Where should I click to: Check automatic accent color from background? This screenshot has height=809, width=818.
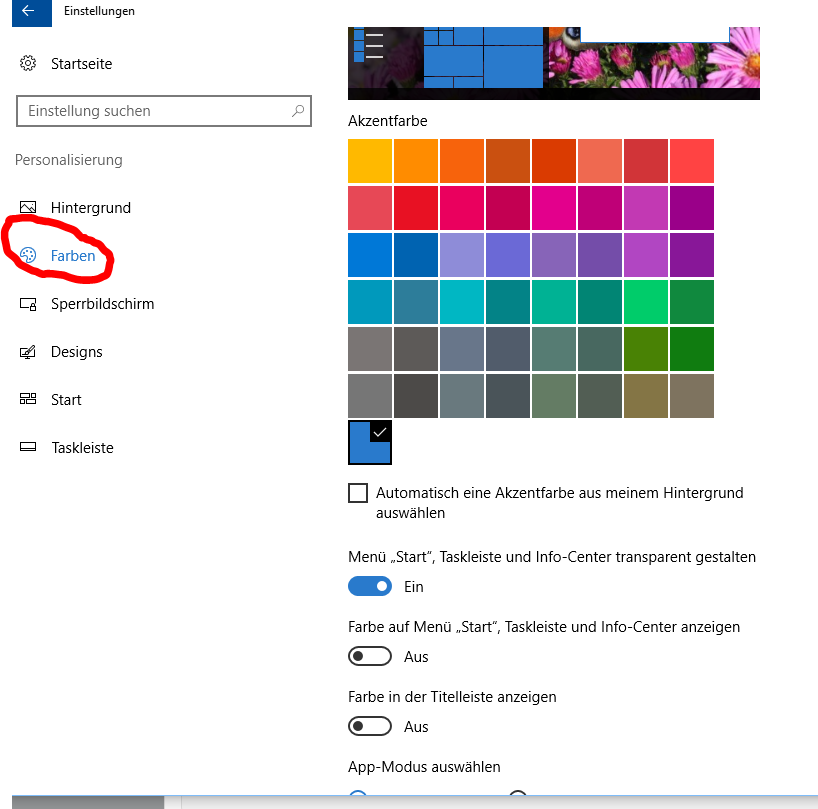coord(358,492)
